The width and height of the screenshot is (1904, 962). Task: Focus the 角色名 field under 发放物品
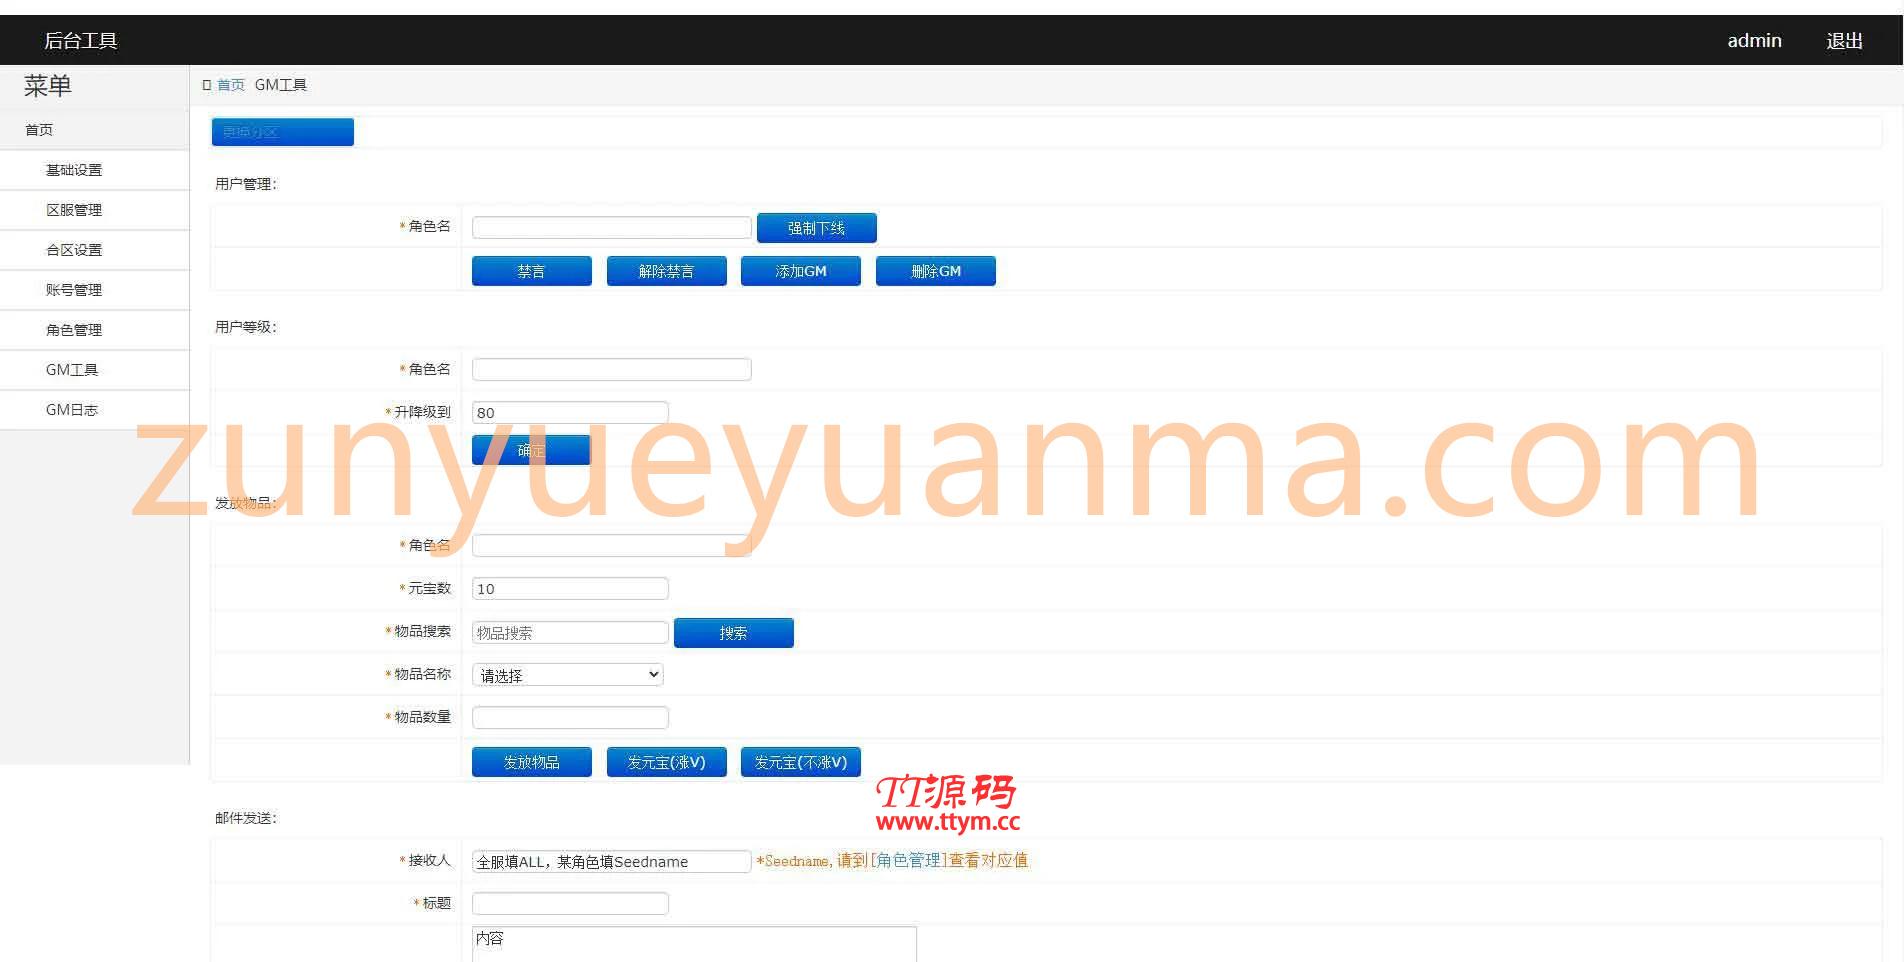point(612,546)
